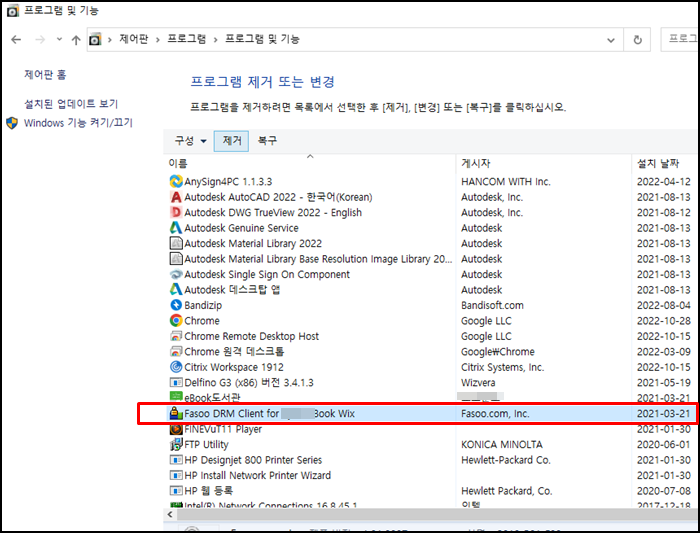The height and width of the screenshot is (533, 700).
Task: Click the 제거 uninstall button
Action: pyautogui.click(x=231, y=141)
